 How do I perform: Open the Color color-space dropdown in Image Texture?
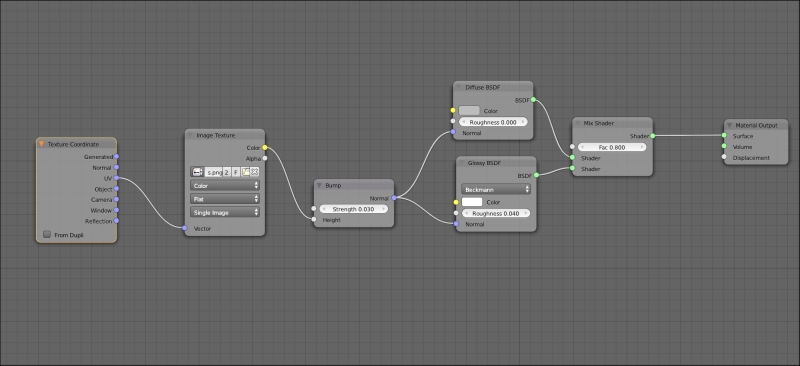[225, 185]
